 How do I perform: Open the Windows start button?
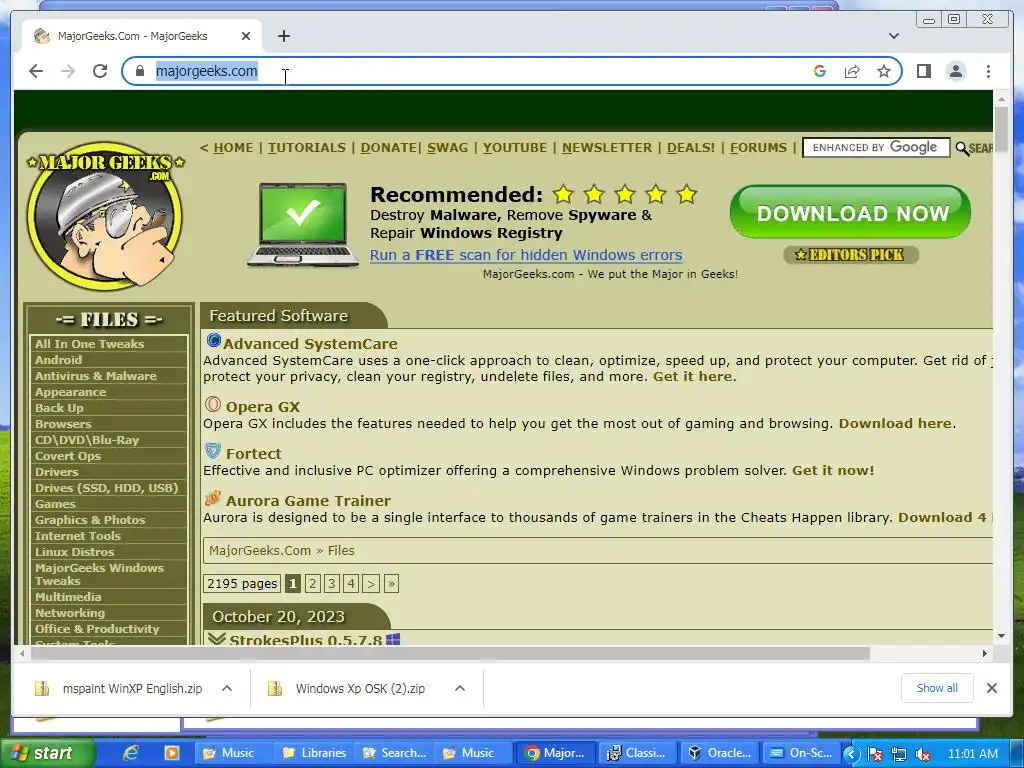pyautogui.click(x=47, y=753)
